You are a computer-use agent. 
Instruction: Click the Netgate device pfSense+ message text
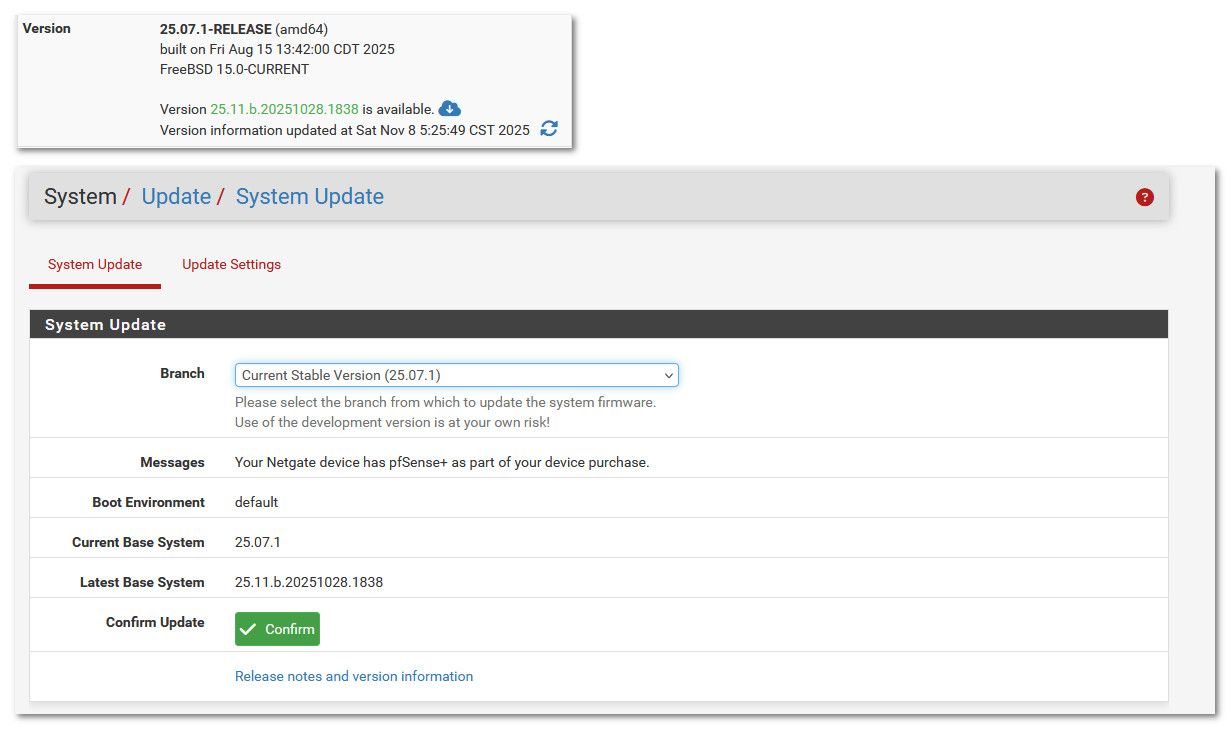tap(441, 462)
